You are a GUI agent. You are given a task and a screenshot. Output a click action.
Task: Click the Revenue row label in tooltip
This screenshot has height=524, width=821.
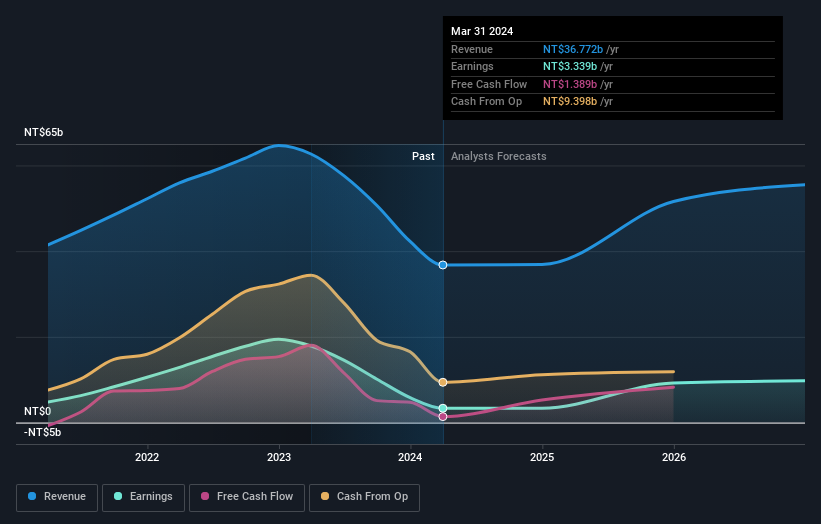(472, 49)
